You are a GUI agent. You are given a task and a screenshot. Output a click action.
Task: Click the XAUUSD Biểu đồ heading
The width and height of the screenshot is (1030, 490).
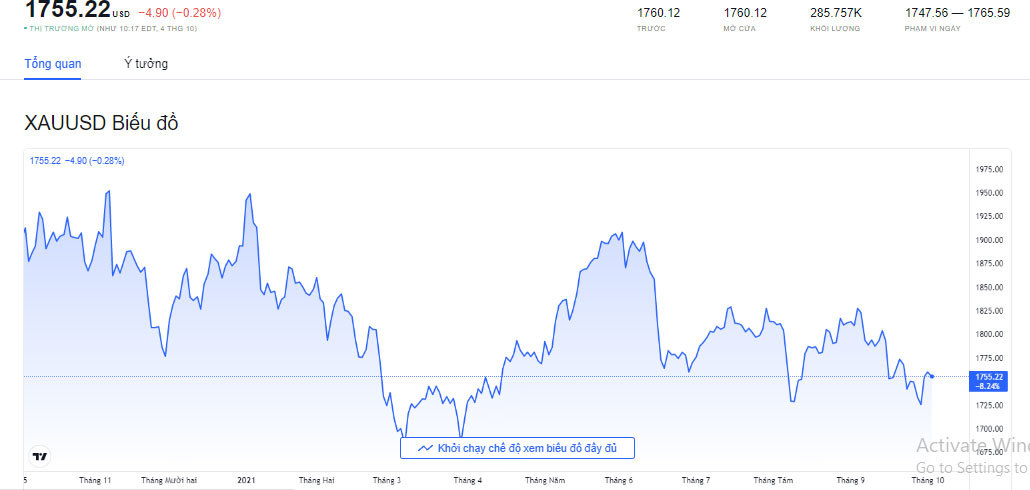click(x=101, y=123)
